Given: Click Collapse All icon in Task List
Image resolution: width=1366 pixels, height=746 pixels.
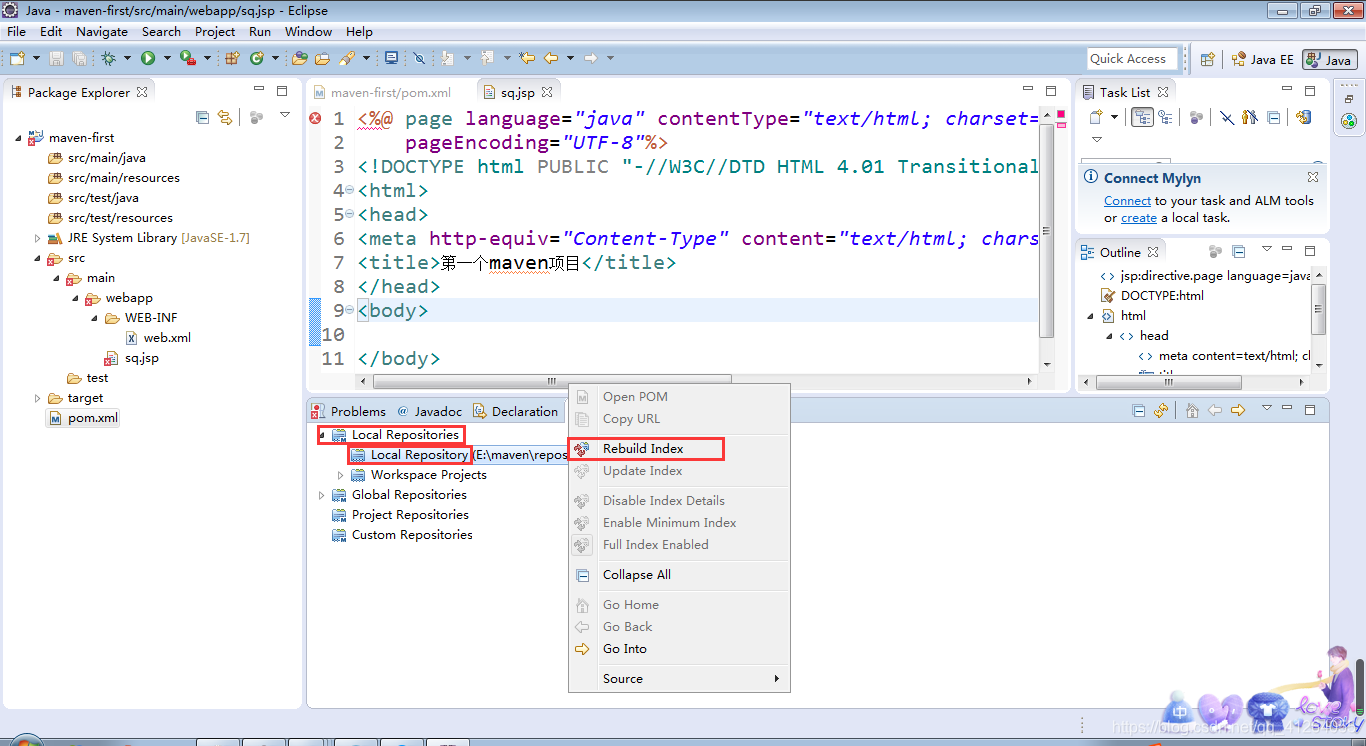Looking at the screenshot, I should 1273,117.
